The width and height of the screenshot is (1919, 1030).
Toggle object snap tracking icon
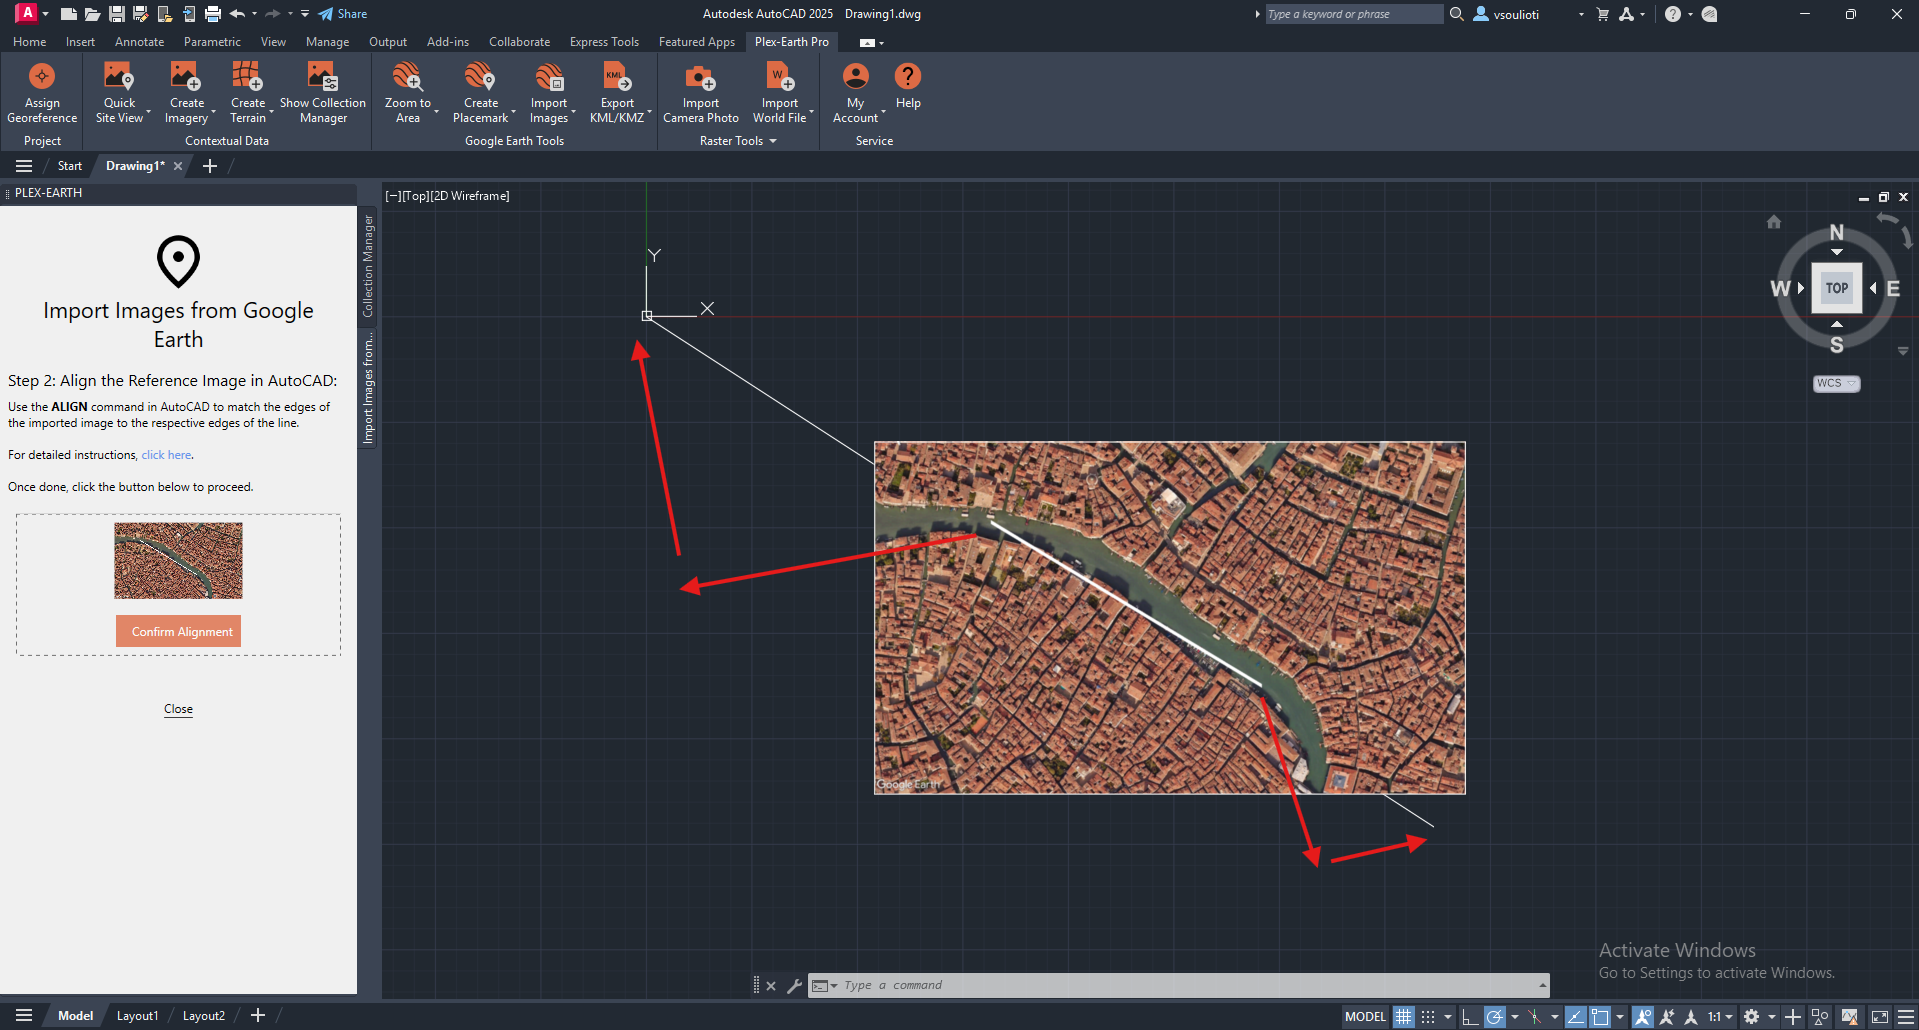click(1575, 1017)
